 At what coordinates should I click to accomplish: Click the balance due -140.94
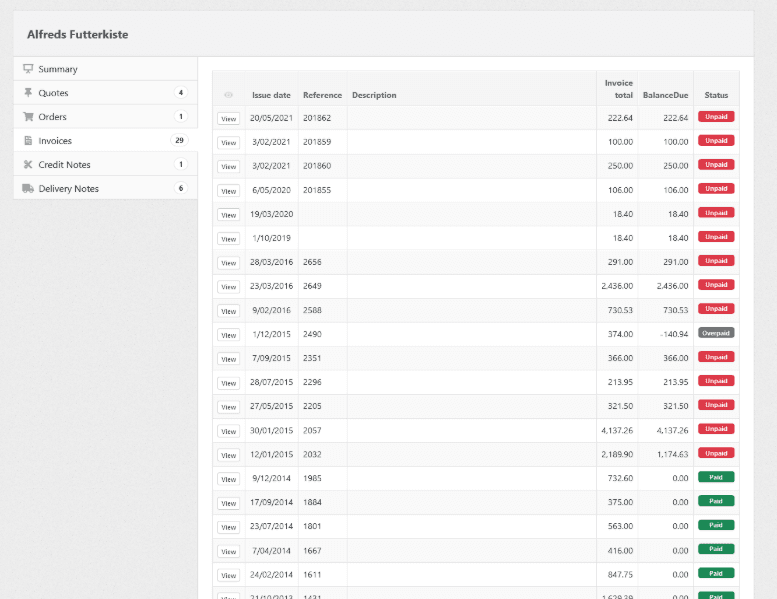[x=674, y=334]
